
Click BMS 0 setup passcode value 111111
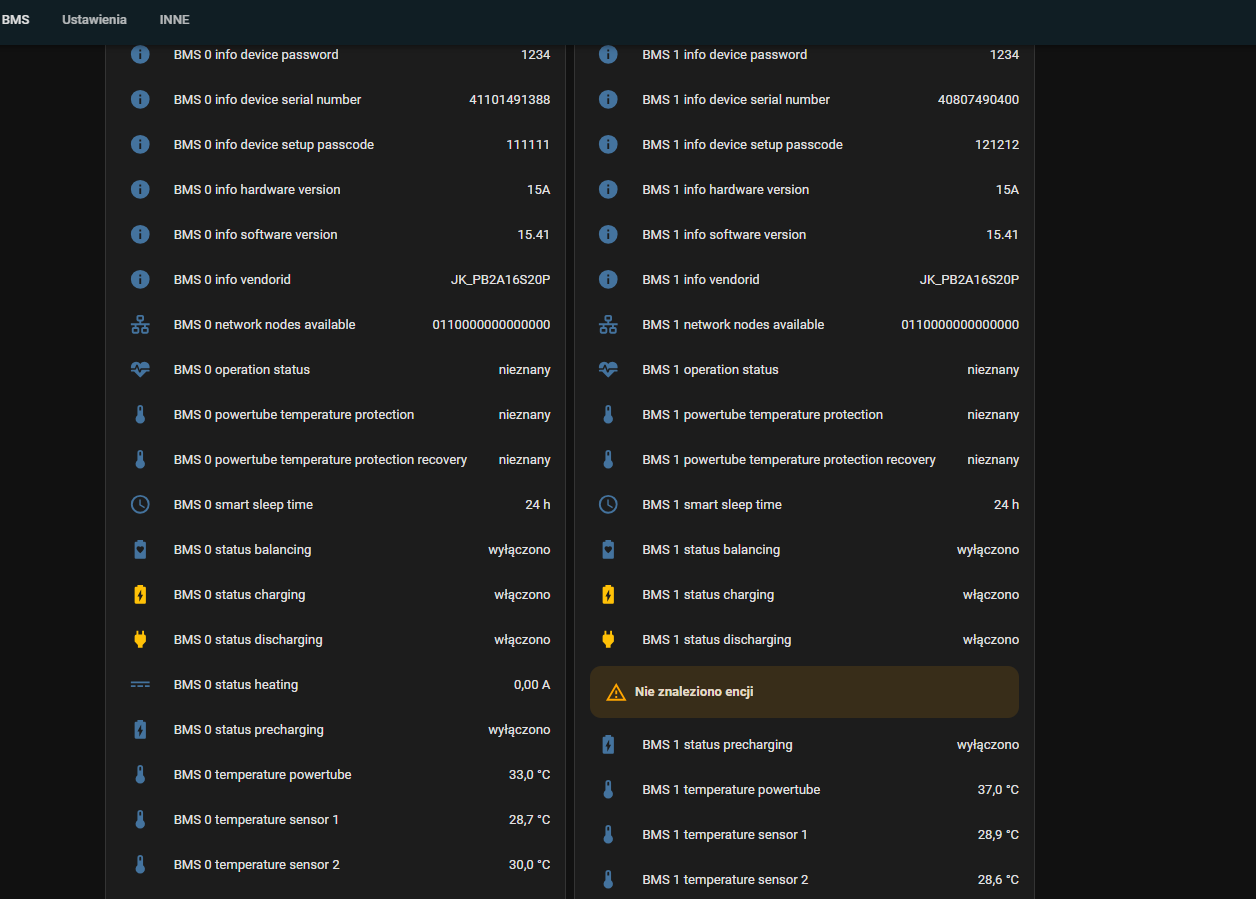(528, 145)
